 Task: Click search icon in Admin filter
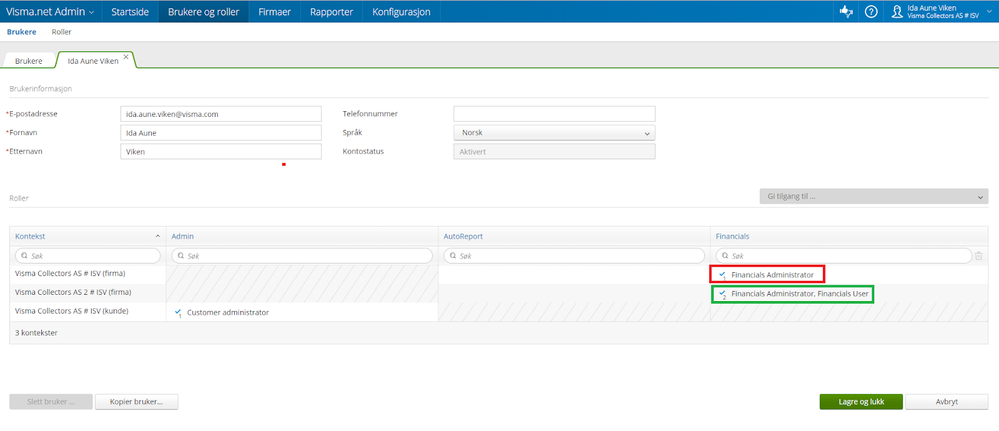point(180,256)
